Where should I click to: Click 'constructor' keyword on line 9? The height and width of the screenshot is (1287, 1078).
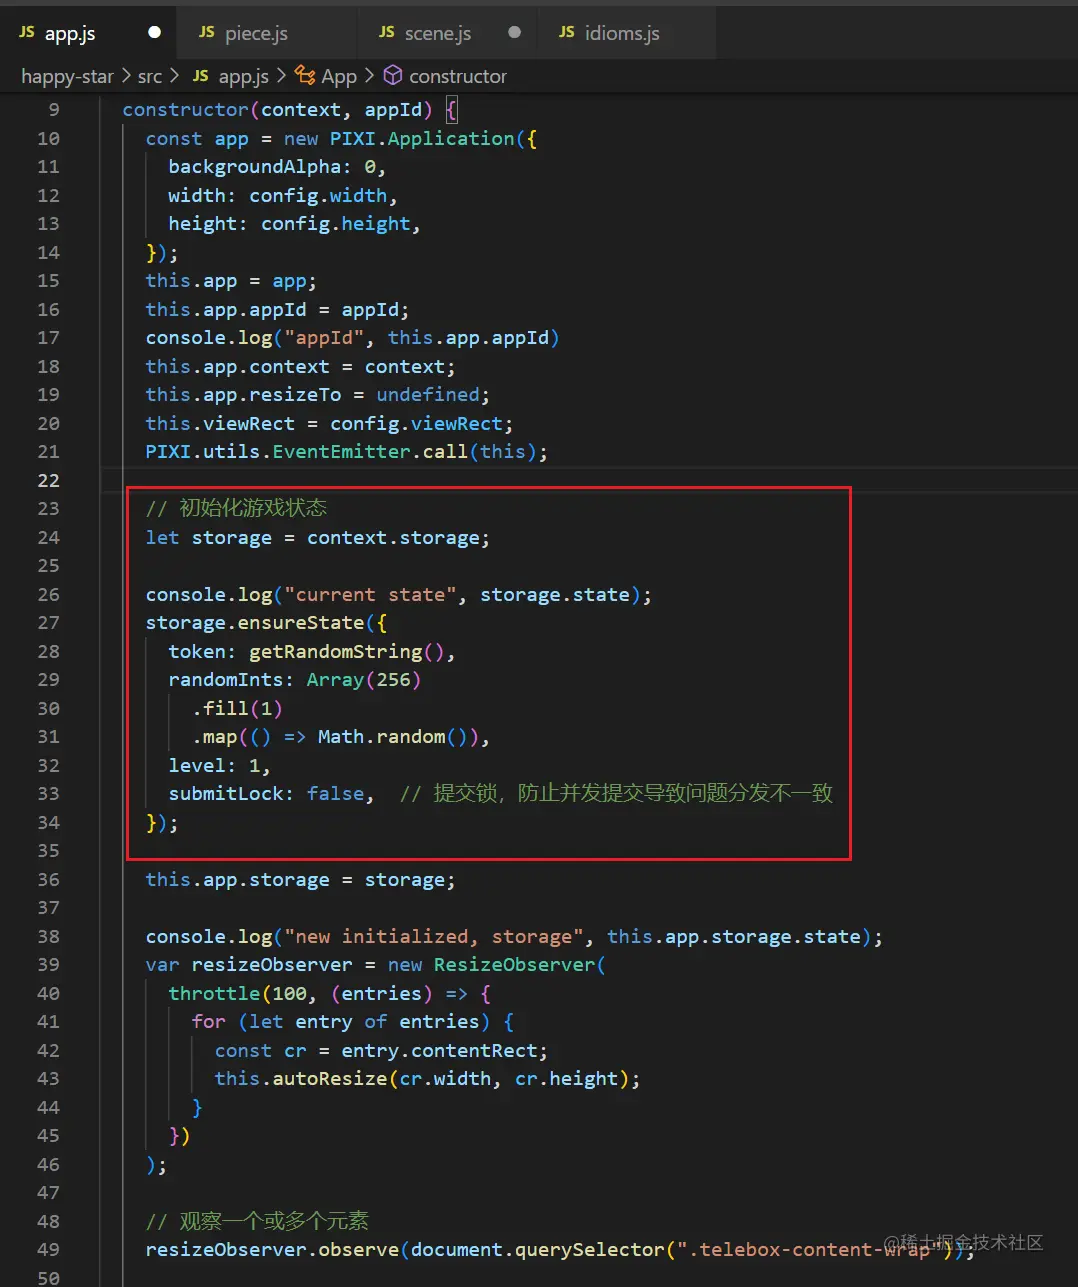[x=185, y=110]
